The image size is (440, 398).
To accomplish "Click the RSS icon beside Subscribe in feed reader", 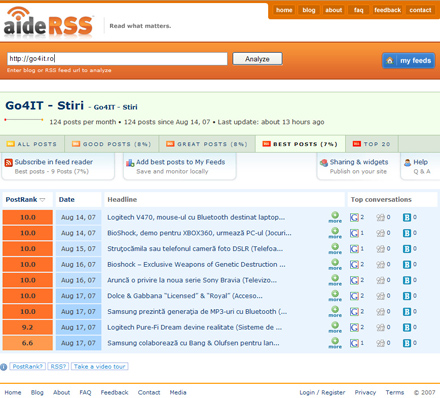I will pos(9,163).
